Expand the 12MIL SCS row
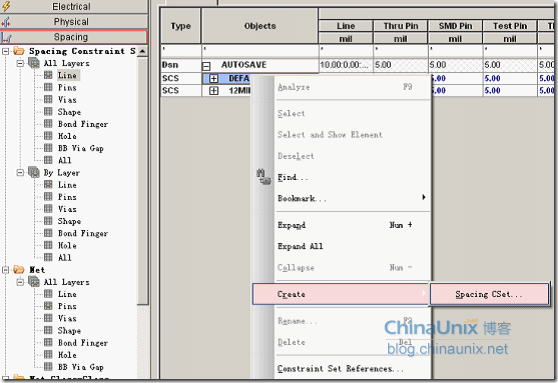This screenshot has width=558, height=383. pyautogui.click(x=214, y=90)
